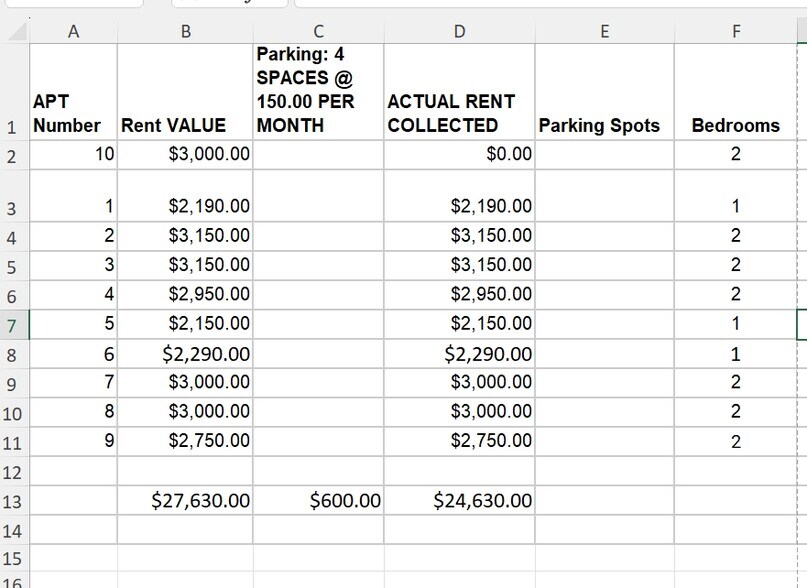Select column D header
807x588 pixels.
click(460, 31)
